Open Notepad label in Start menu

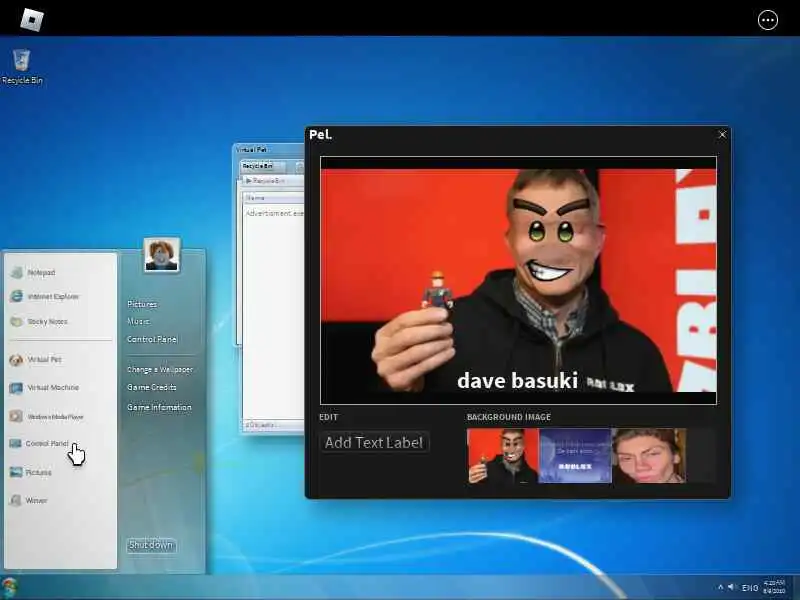coord(41,272)
